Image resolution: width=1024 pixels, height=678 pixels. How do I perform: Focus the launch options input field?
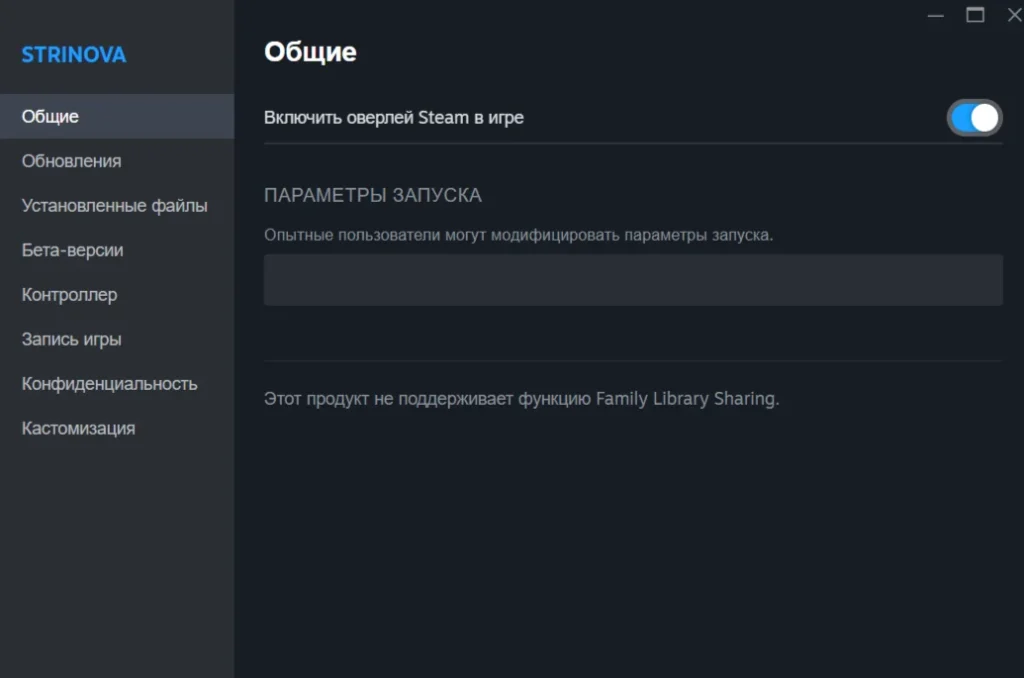pyautogui.click(x=632, y=280)
